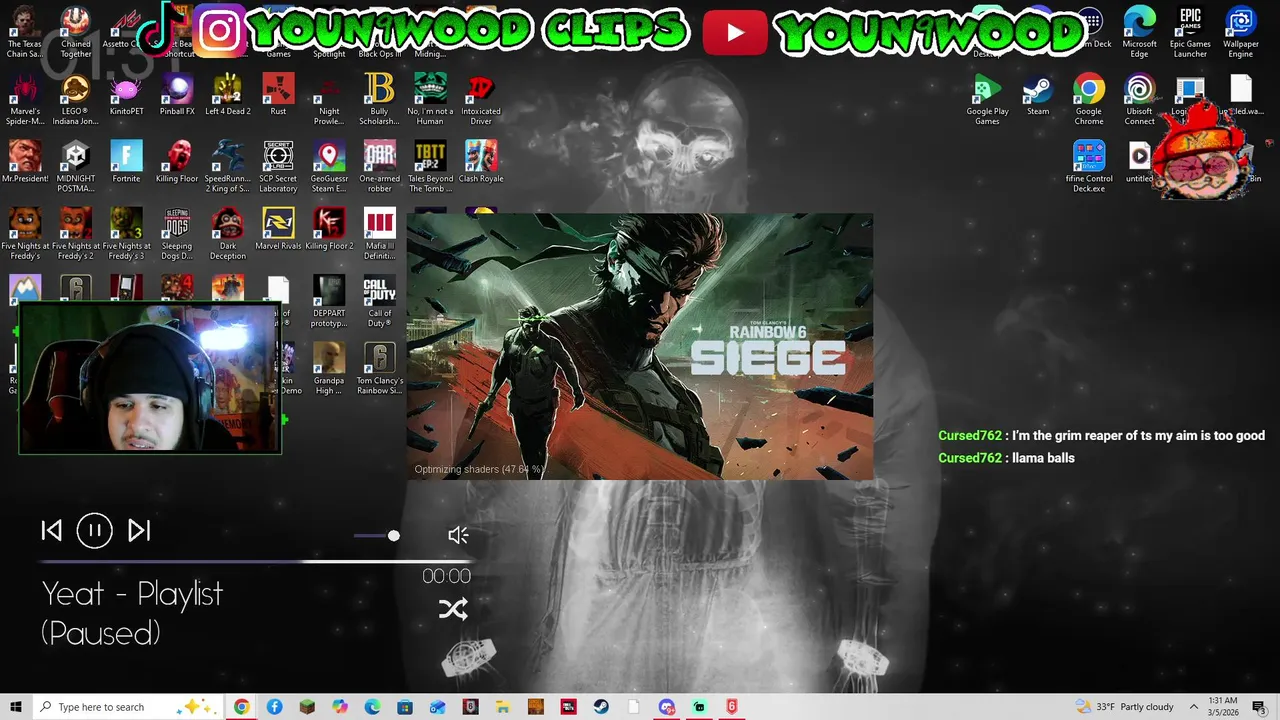Skip to next track in music widget

139,531
